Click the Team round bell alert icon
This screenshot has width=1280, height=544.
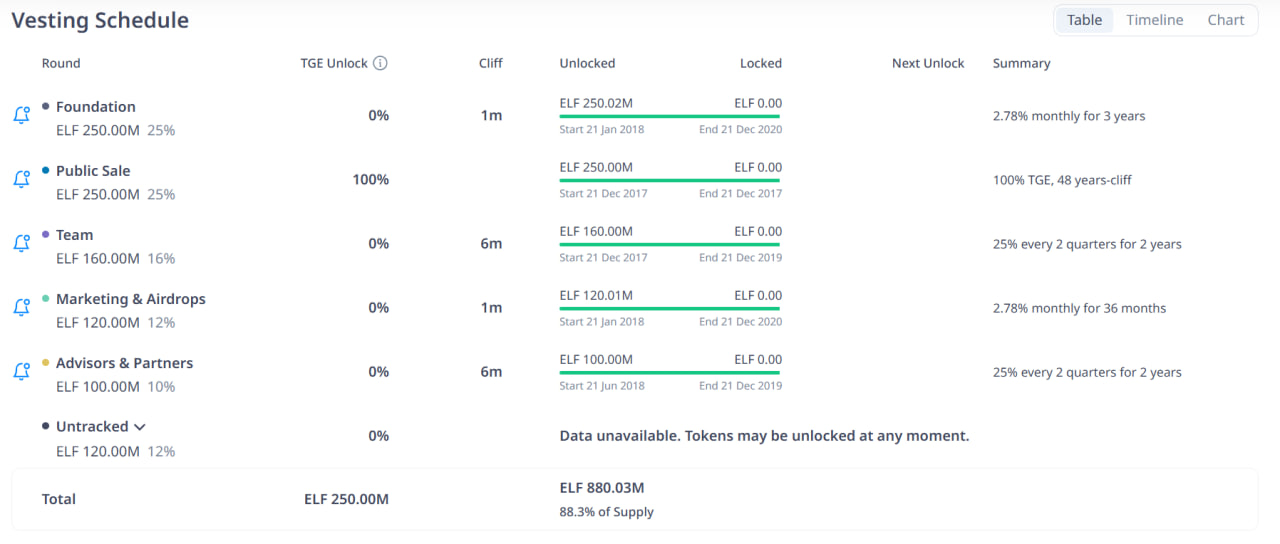(21, 244)
